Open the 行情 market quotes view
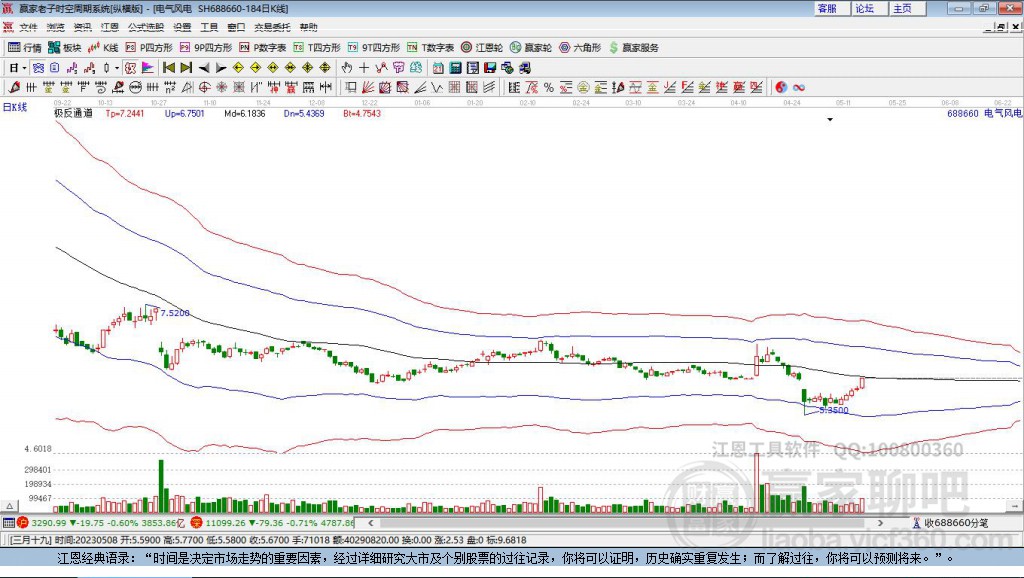 (x=25, y=47)
